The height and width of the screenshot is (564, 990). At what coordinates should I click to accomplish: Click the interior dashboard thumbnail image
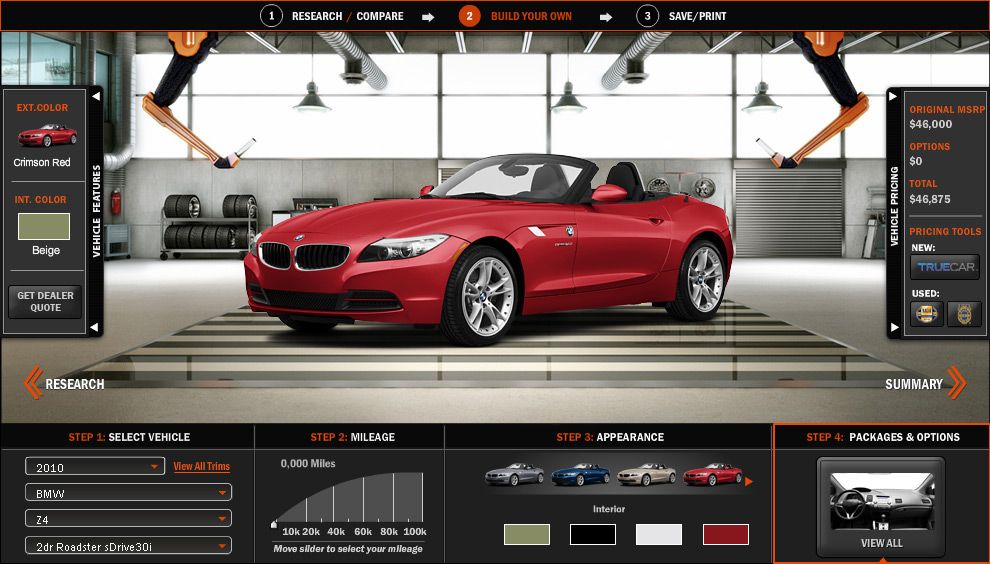[x=881, y=501]
